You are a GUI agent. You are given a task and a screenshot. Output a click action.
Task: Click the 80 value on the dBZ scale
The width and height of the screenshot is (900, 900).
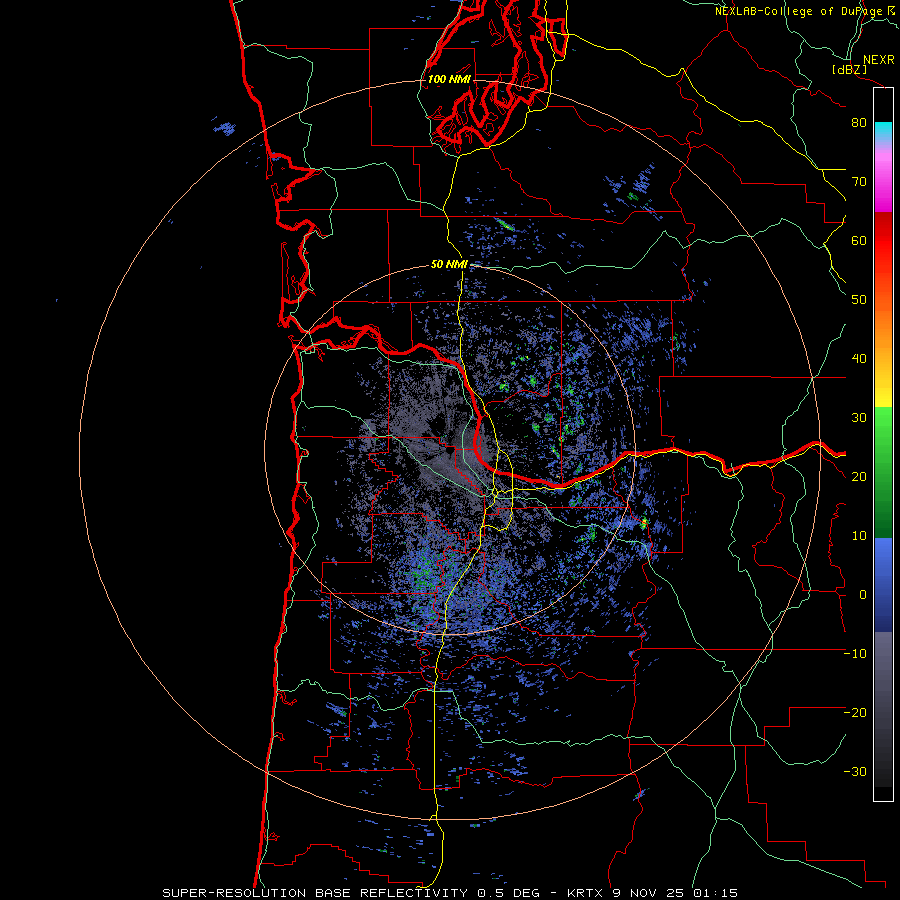coord(859,123)
